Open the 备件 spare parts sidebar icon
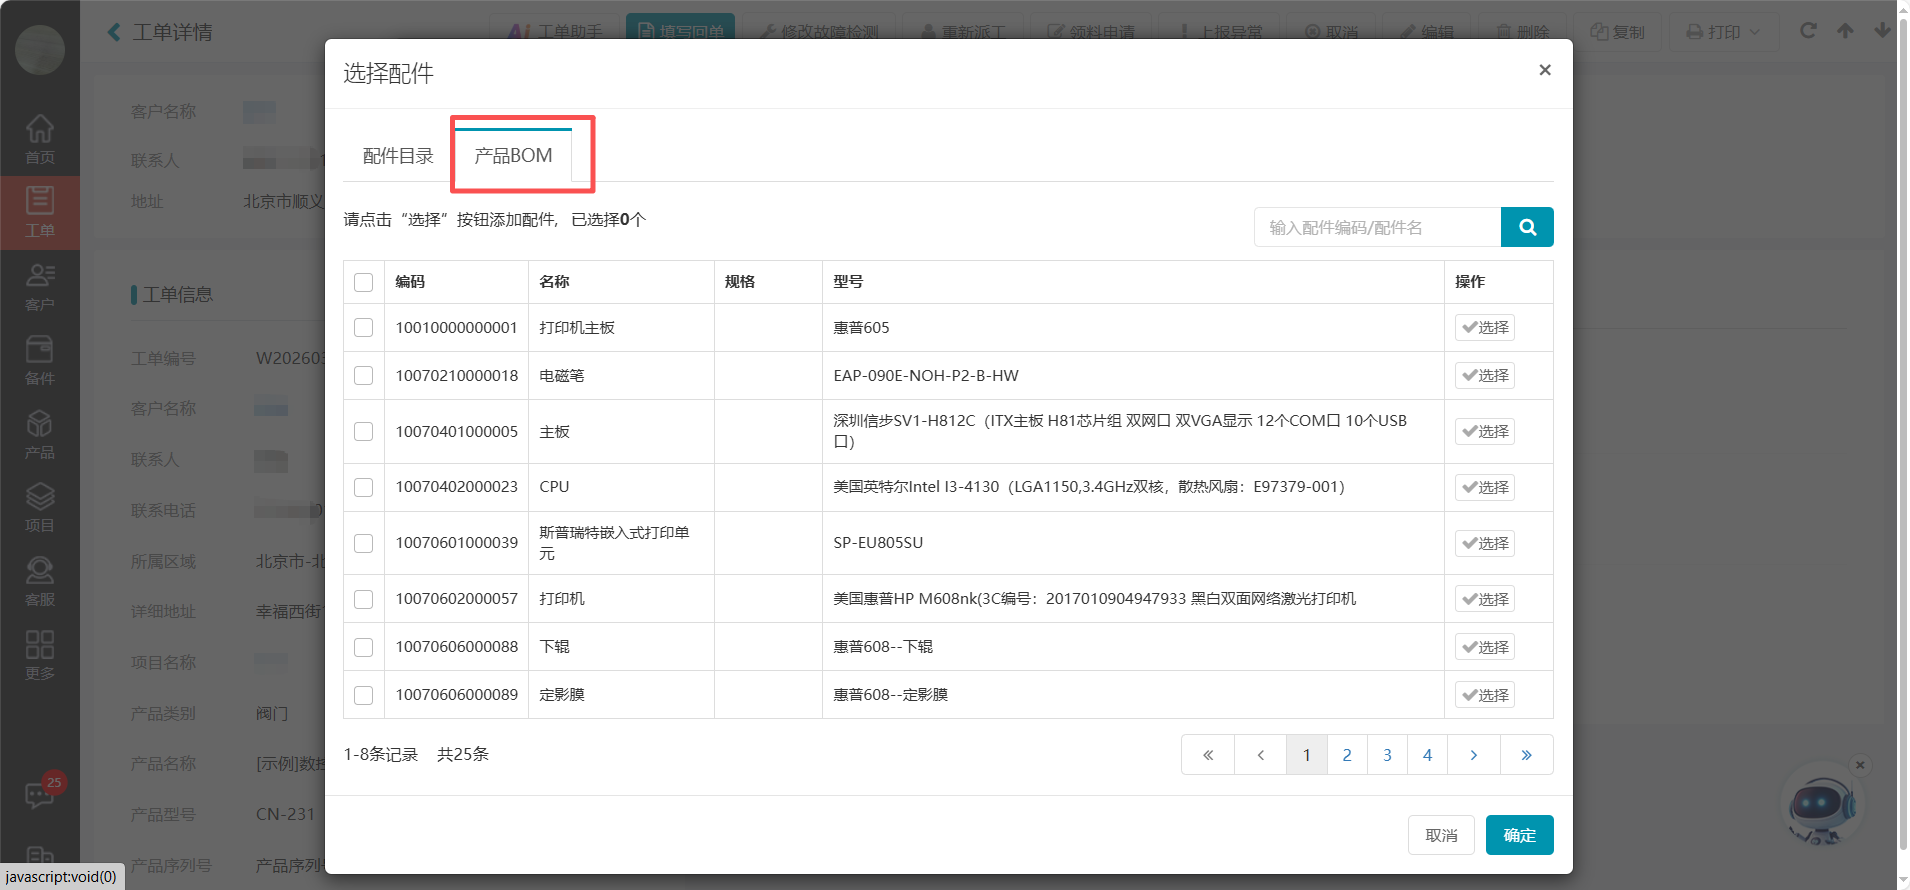This screenshot has height=890, width=1910. tap(40, 360)
